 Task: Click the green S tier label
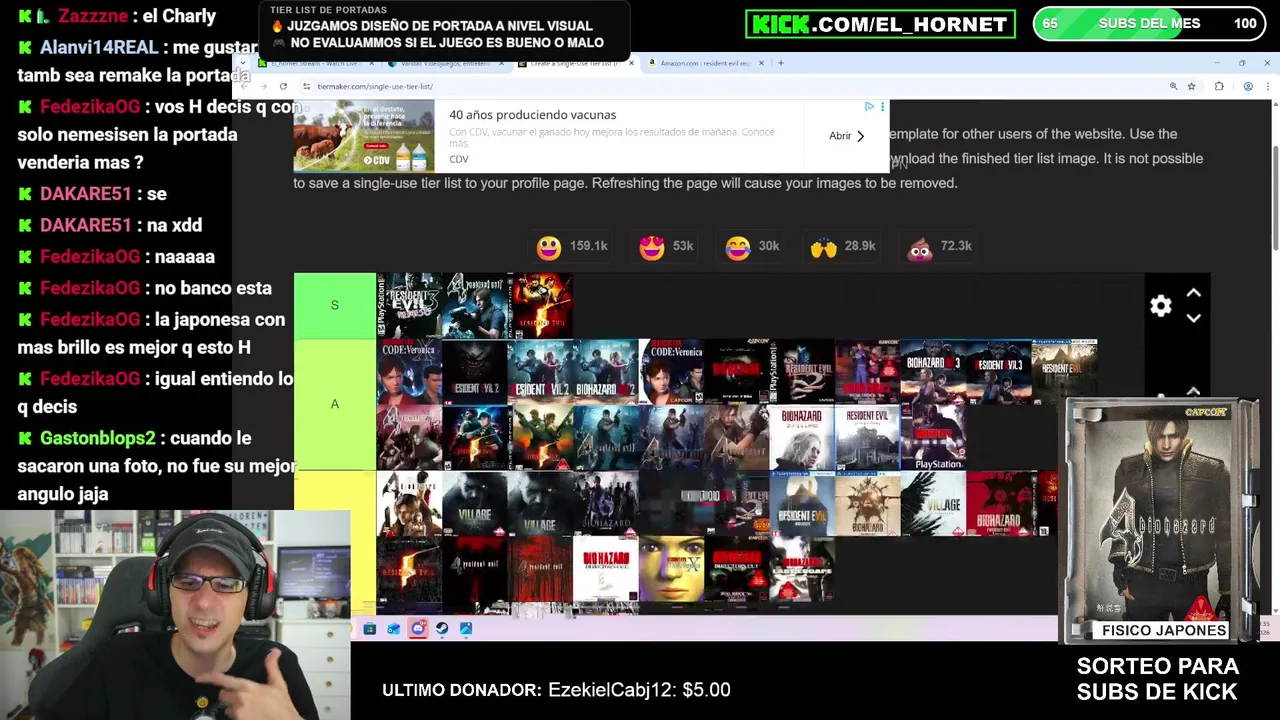335,305
